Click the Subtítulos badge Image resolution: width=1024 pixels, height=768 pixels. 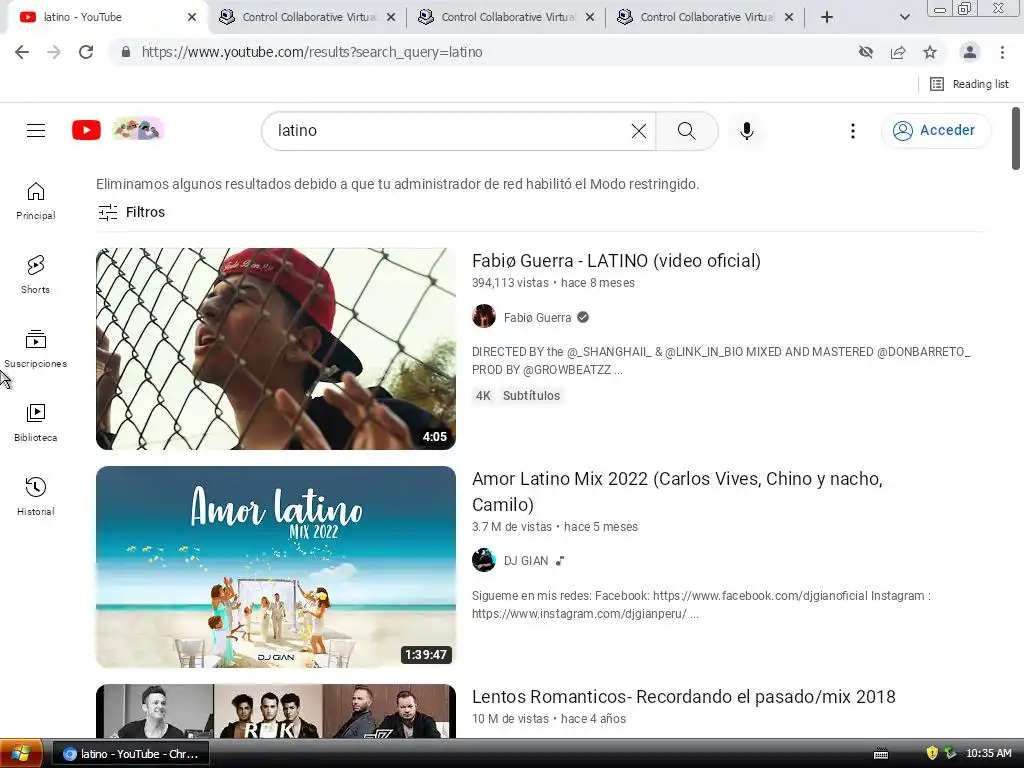pyautogui.click(x=532, y=396)
